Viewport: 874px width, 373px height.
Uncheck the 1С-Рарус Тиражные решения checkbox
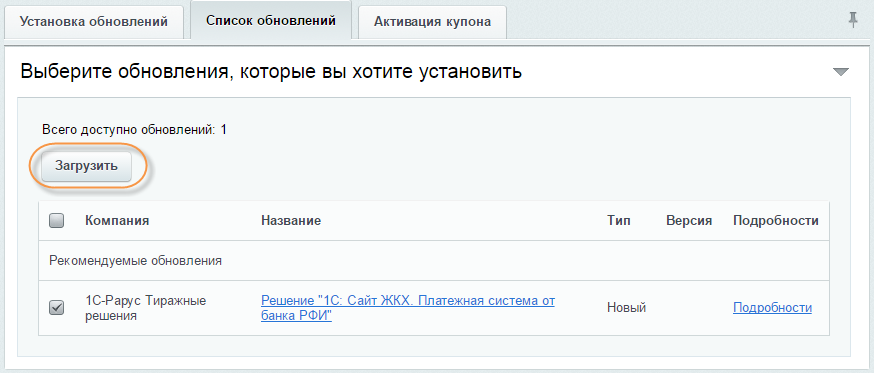tap(56, 307)
